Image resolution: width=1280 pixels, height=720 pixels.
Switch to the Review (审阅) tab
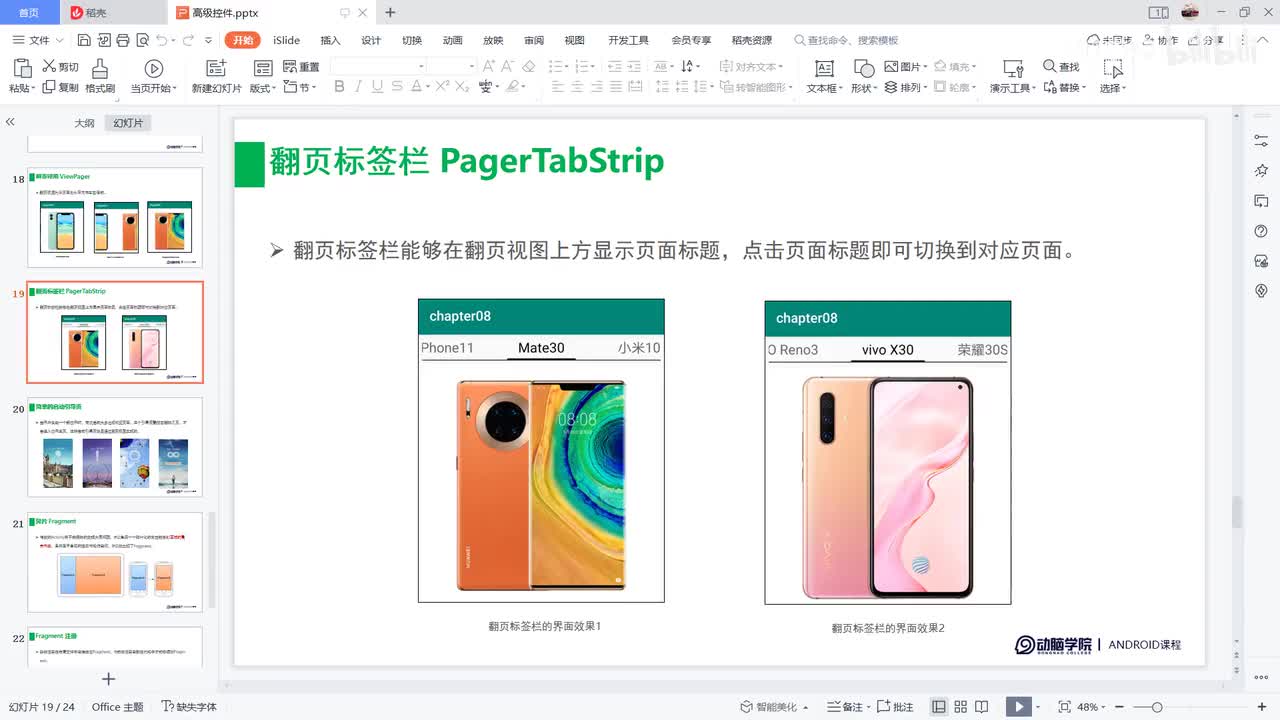(534, 40)
